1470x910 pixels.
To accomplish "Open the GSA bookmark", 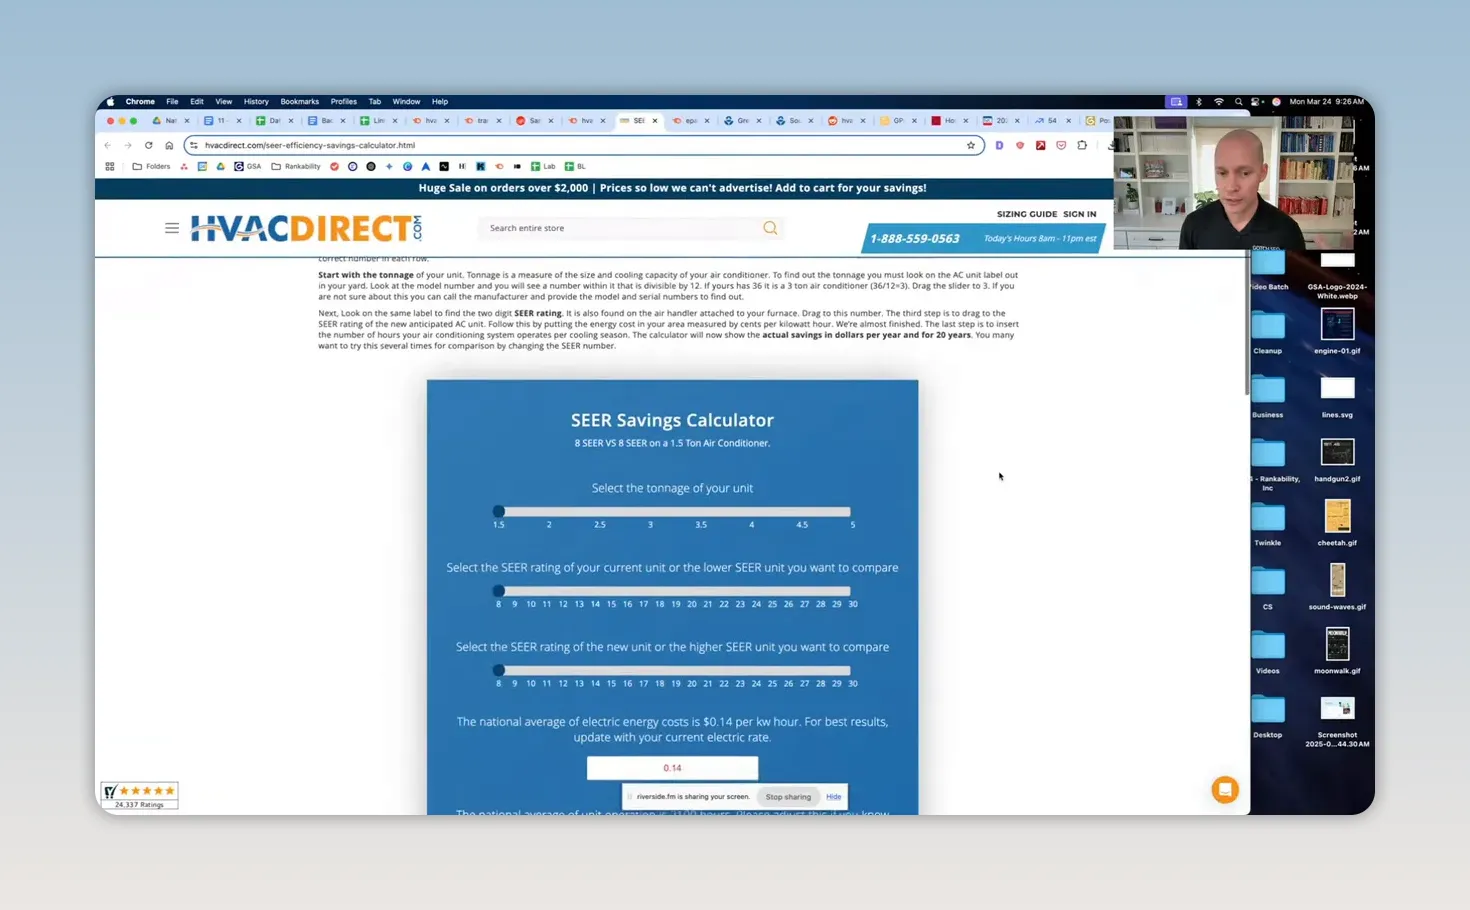I will pos(248,166).
